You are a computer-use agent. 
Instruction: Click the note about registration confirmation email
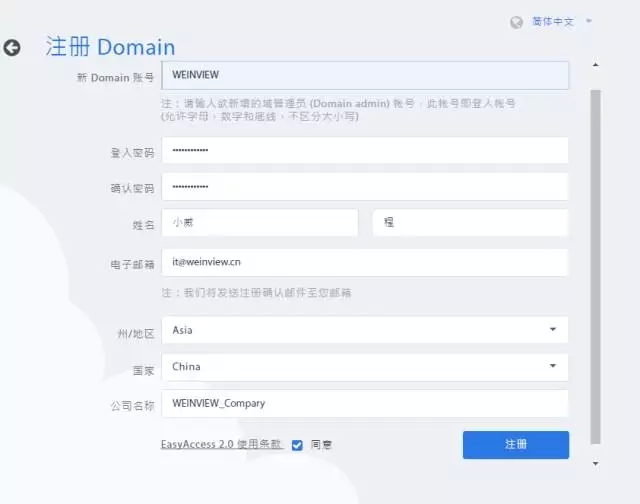click(256, 293)
